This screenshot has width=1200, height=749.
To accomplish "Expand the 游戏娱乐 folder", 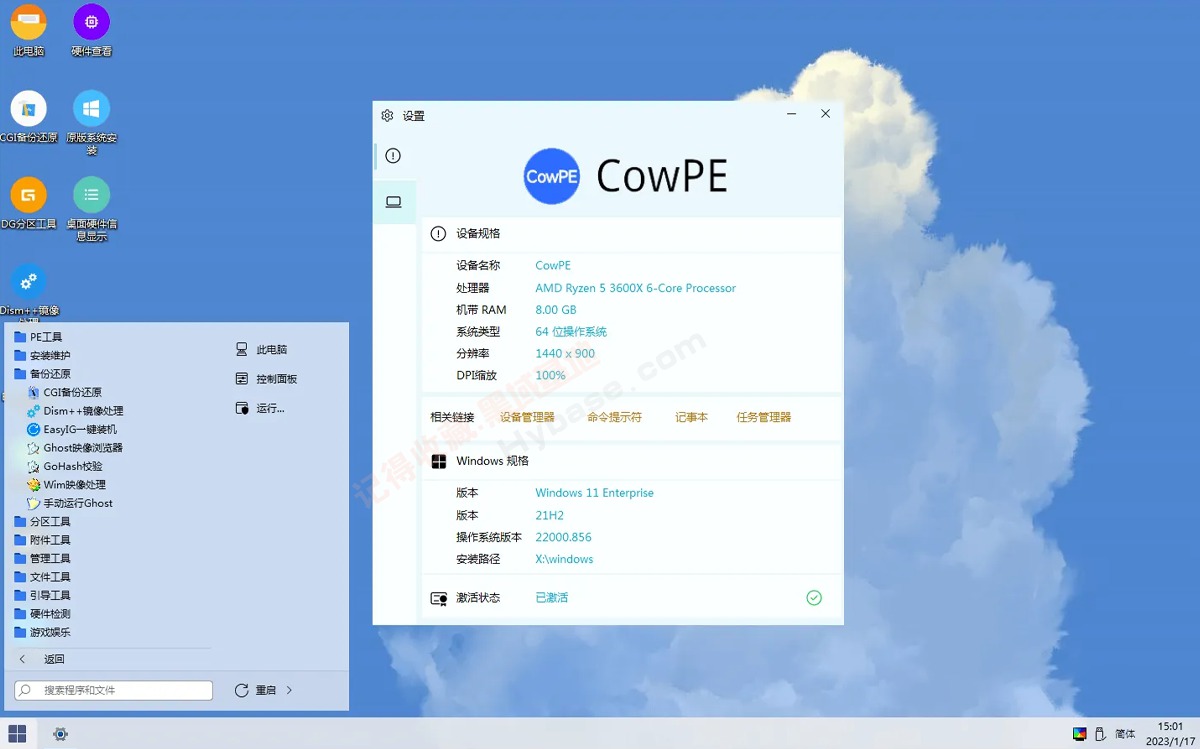I will (42, 632).
